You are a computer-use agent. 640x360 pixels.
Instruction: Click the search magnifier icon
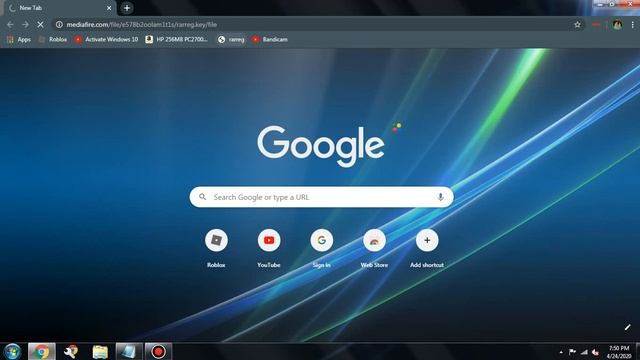point(202,197)
